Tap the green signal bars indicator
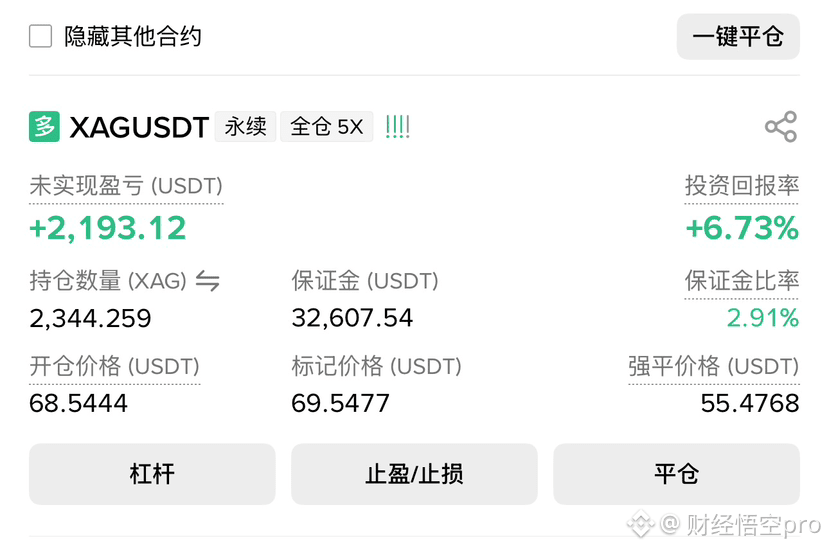The image size is (829, 550). [x=398, y=127]
